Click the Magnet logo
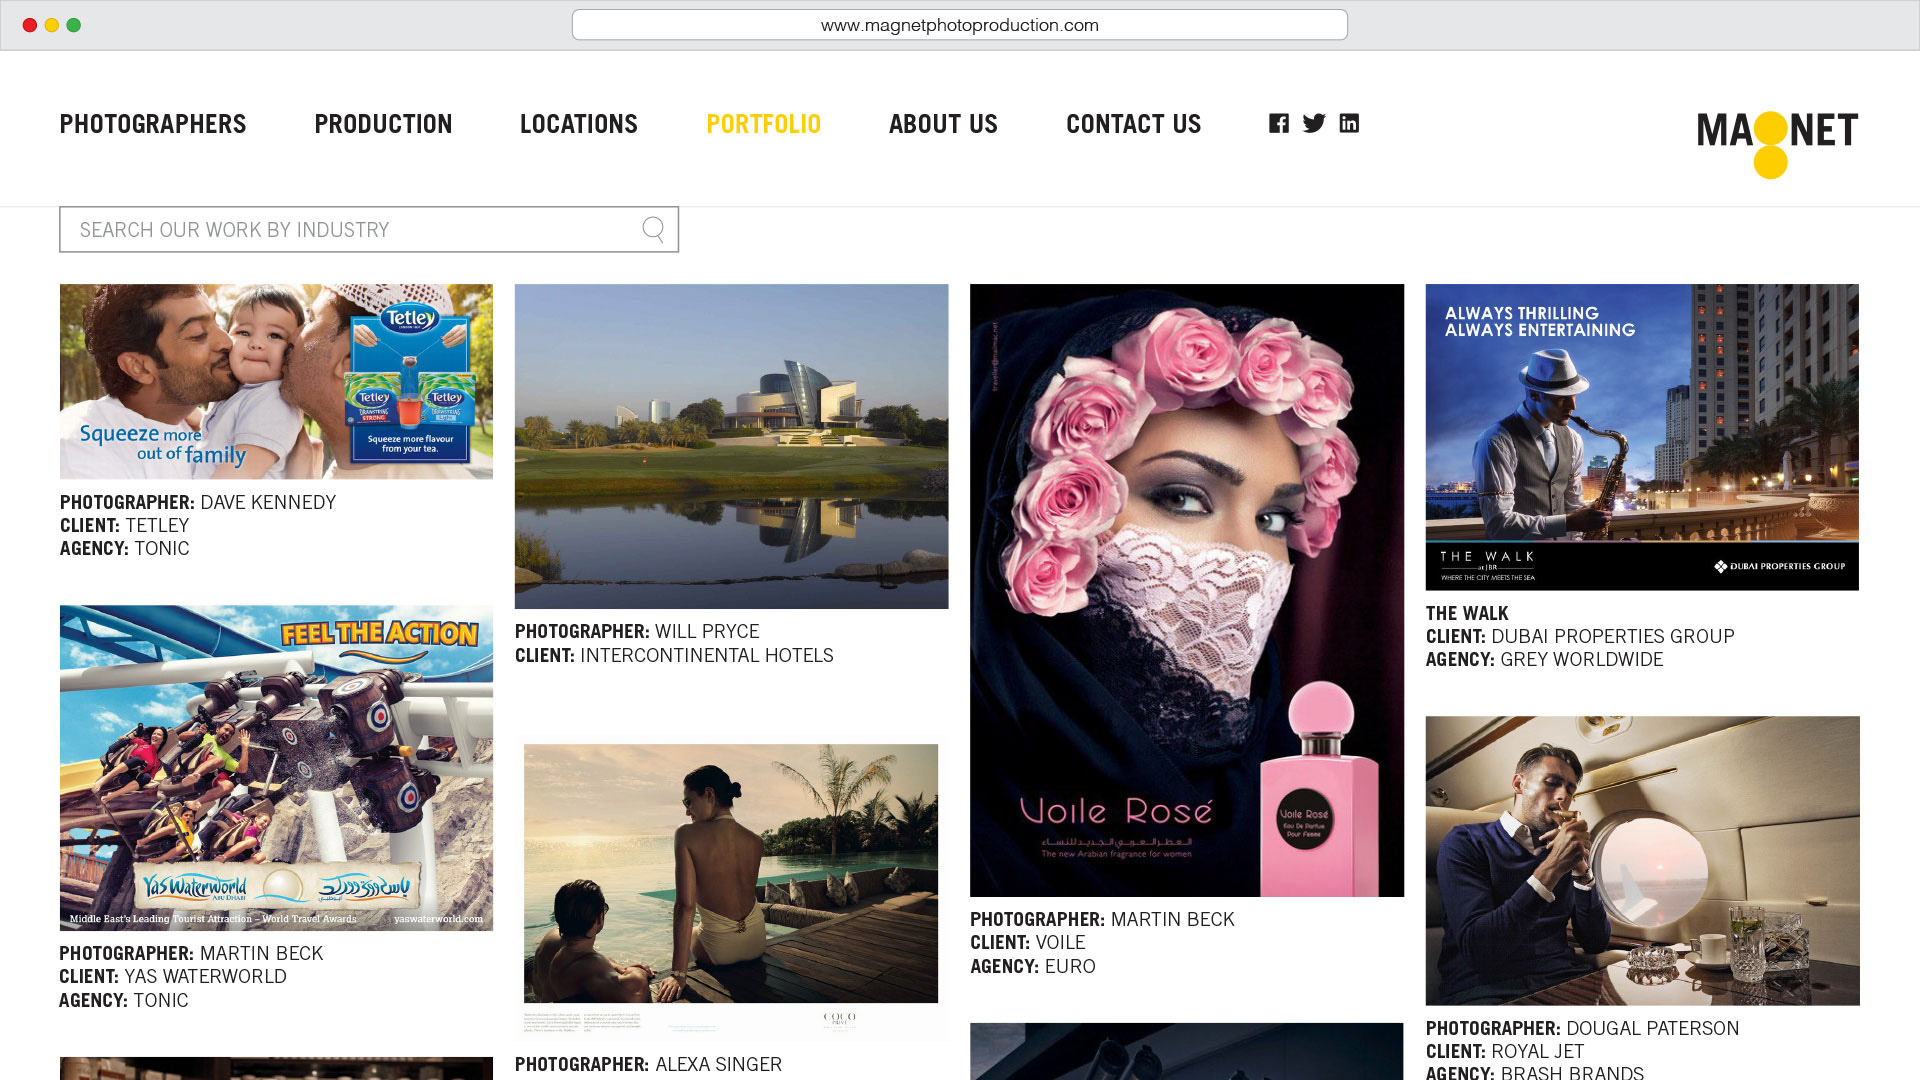The height and width of the screenshot is (1080, 1920). (x=1777, y=144)
